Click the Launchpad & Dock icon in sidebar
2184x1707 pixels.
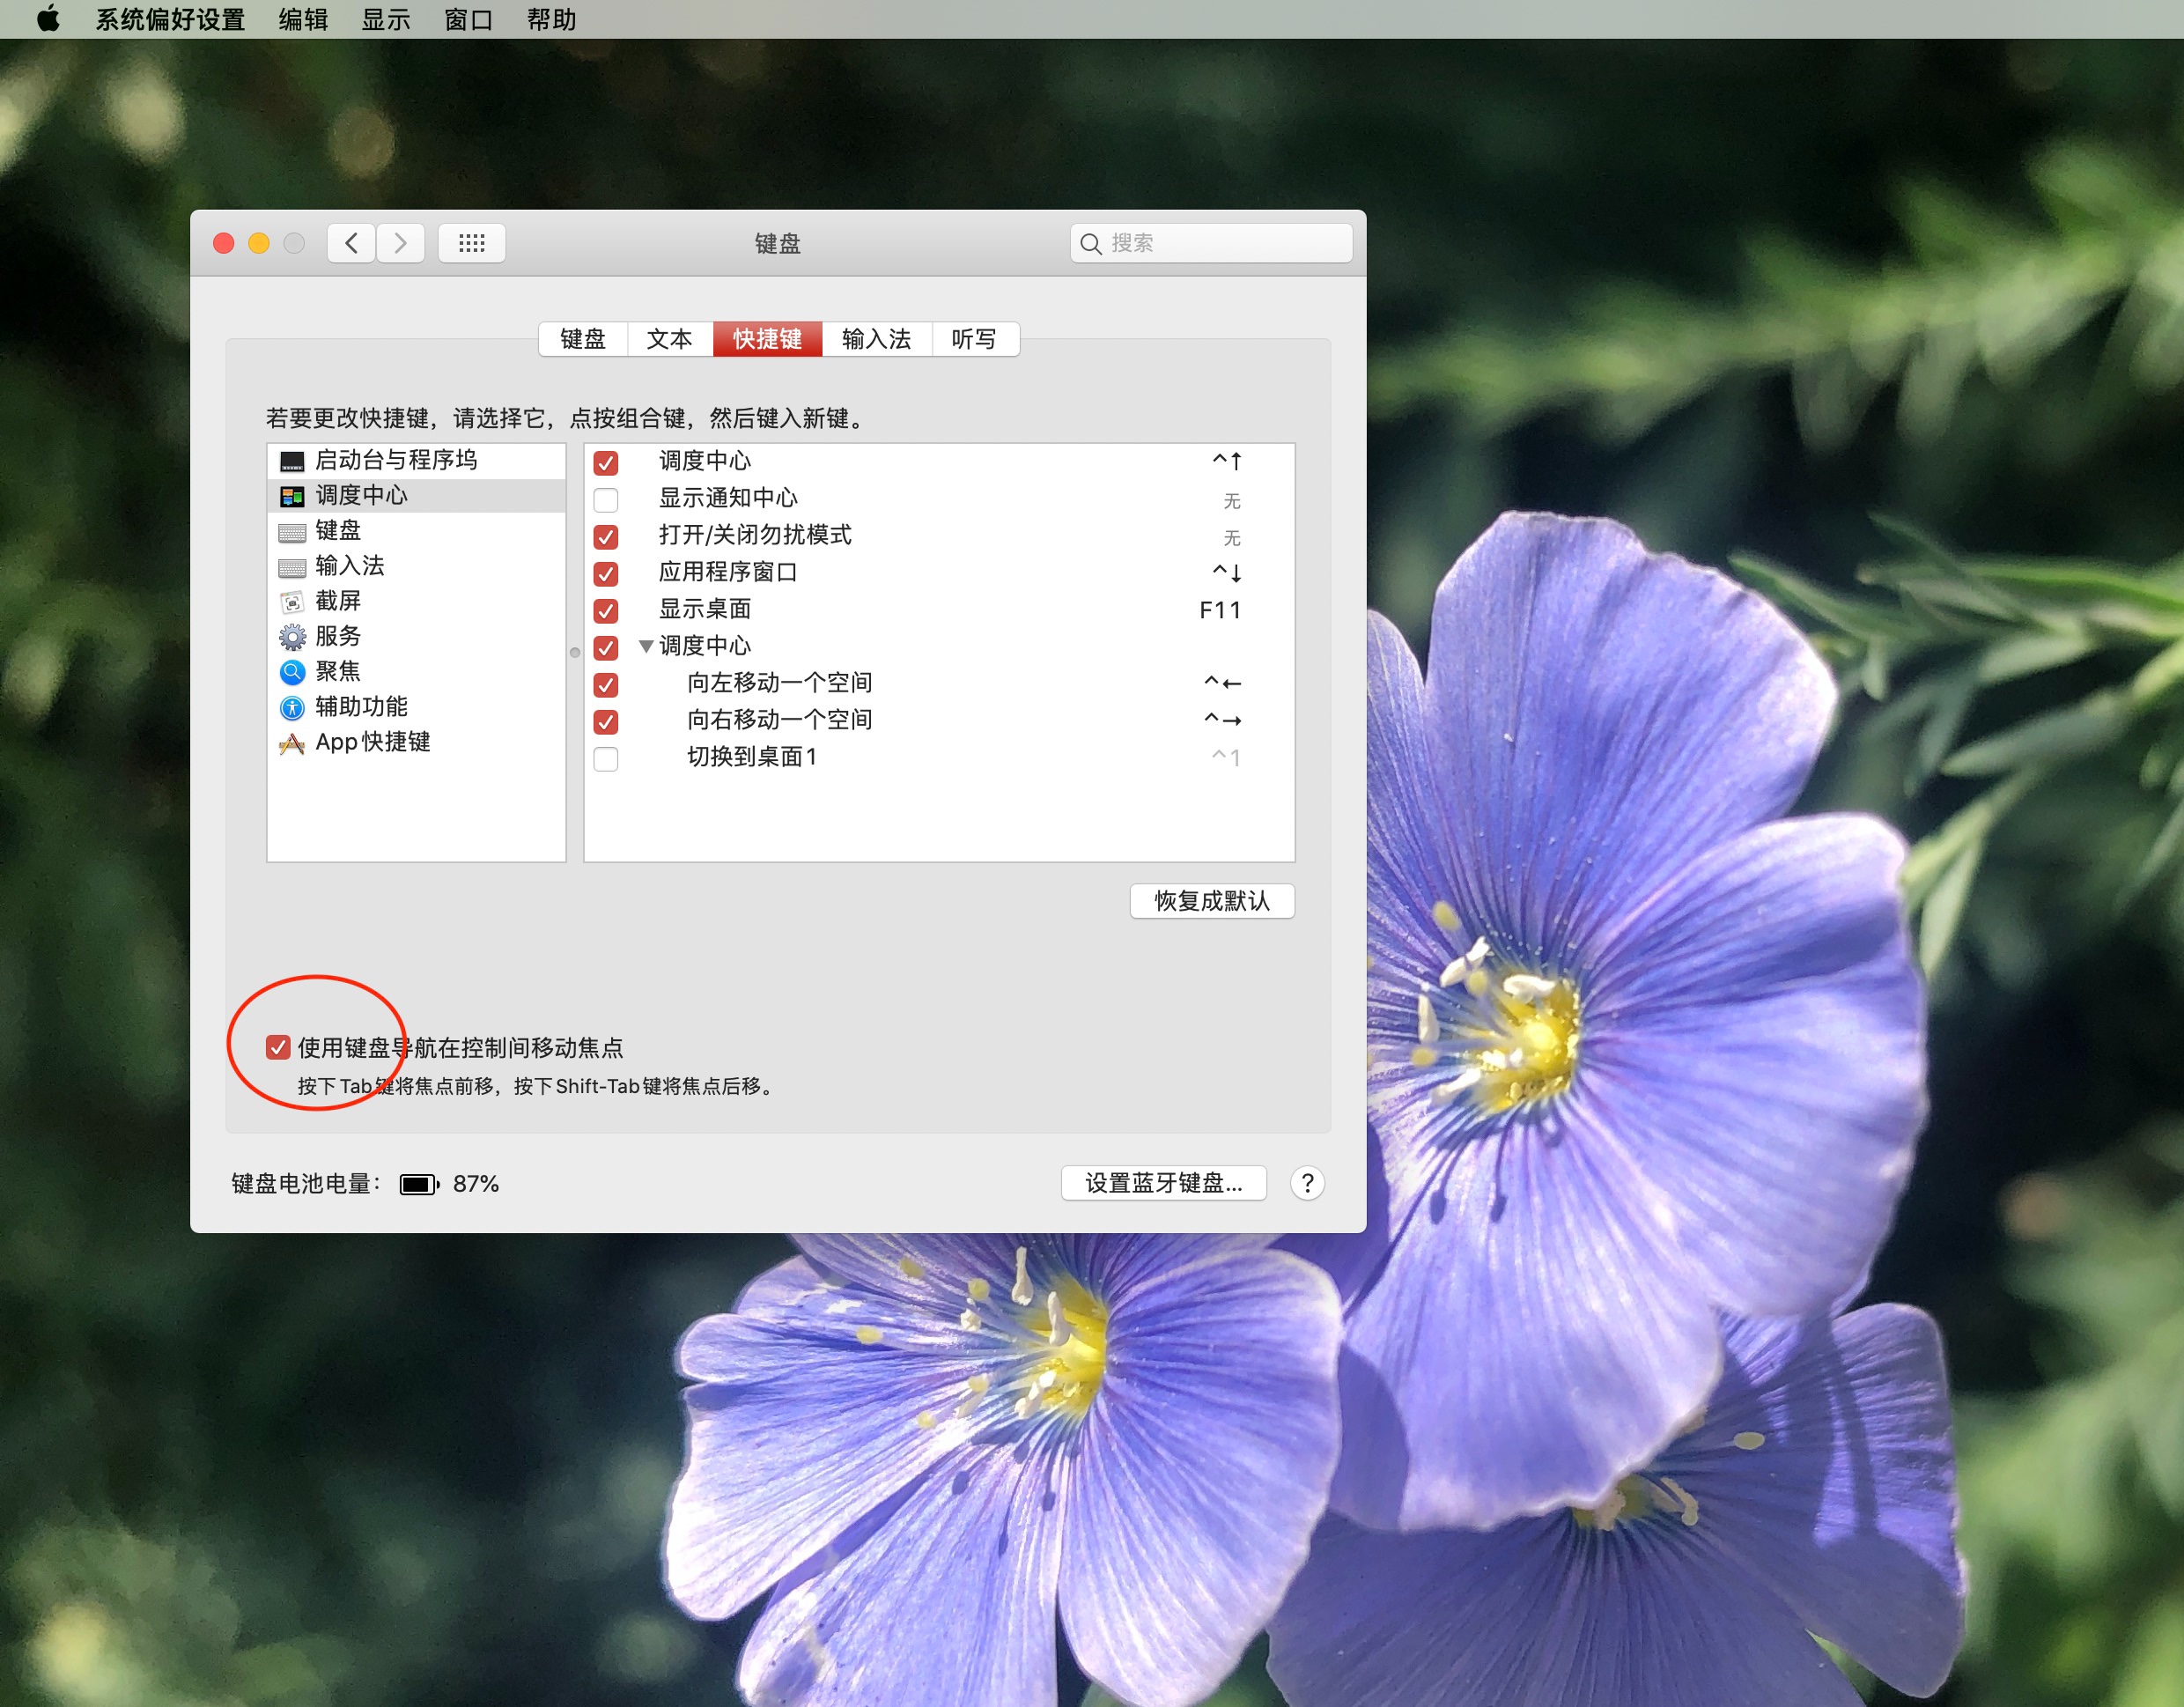[292, 461]
